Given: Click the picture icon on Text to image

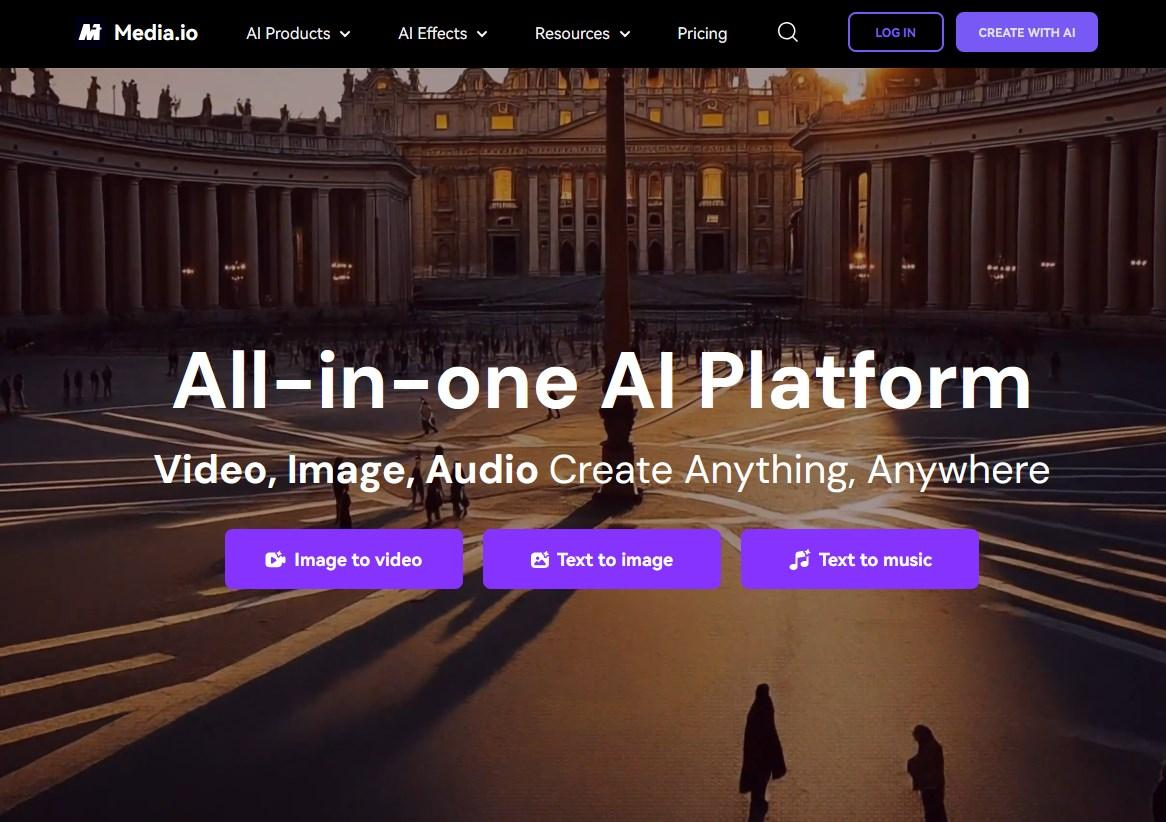Looking at the screenshot, I should pos(540,559).
